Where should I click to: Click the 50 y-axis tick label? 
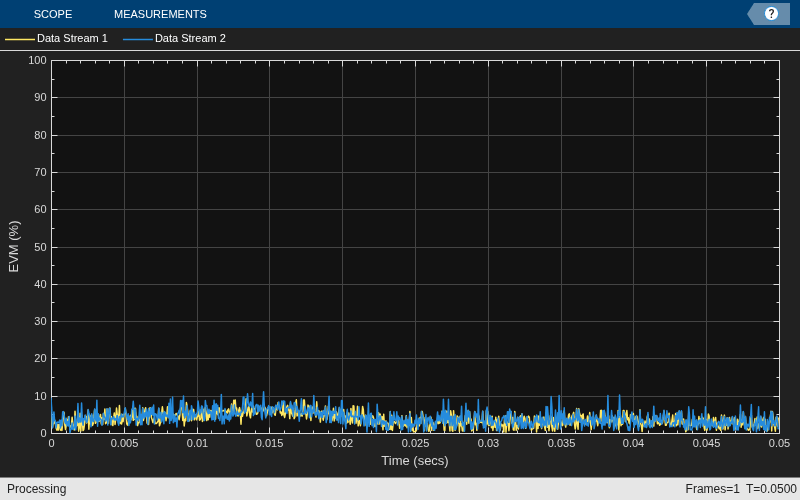coord(40,247)
